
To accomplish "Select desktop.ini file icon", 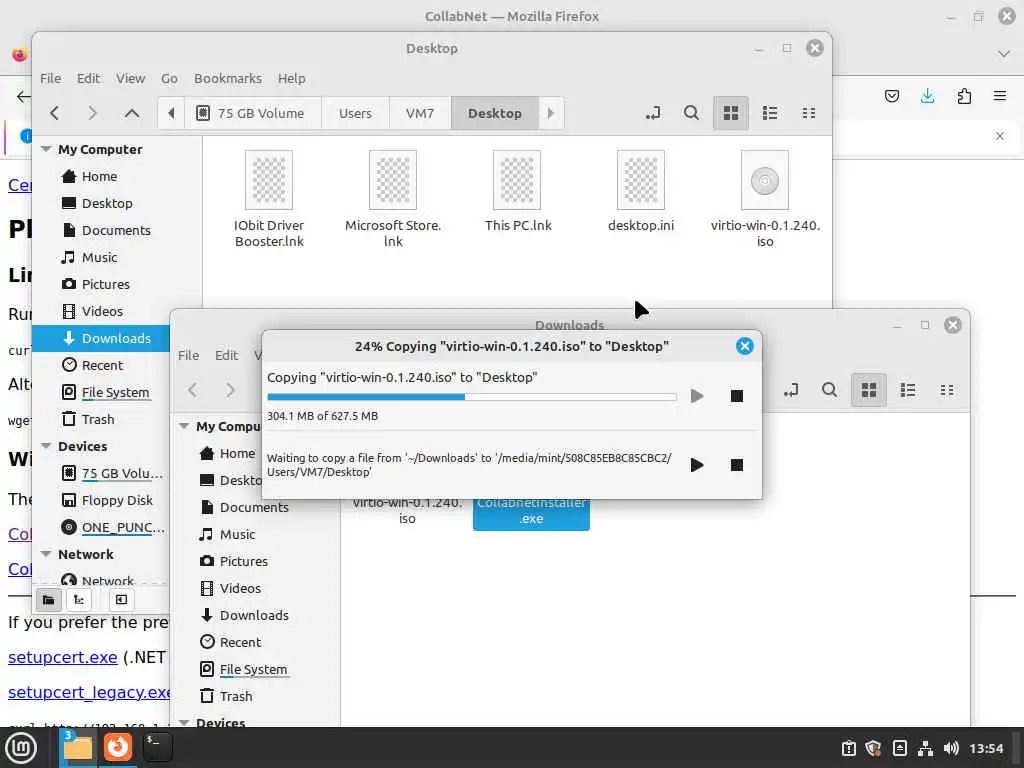I will click(641, 180).
